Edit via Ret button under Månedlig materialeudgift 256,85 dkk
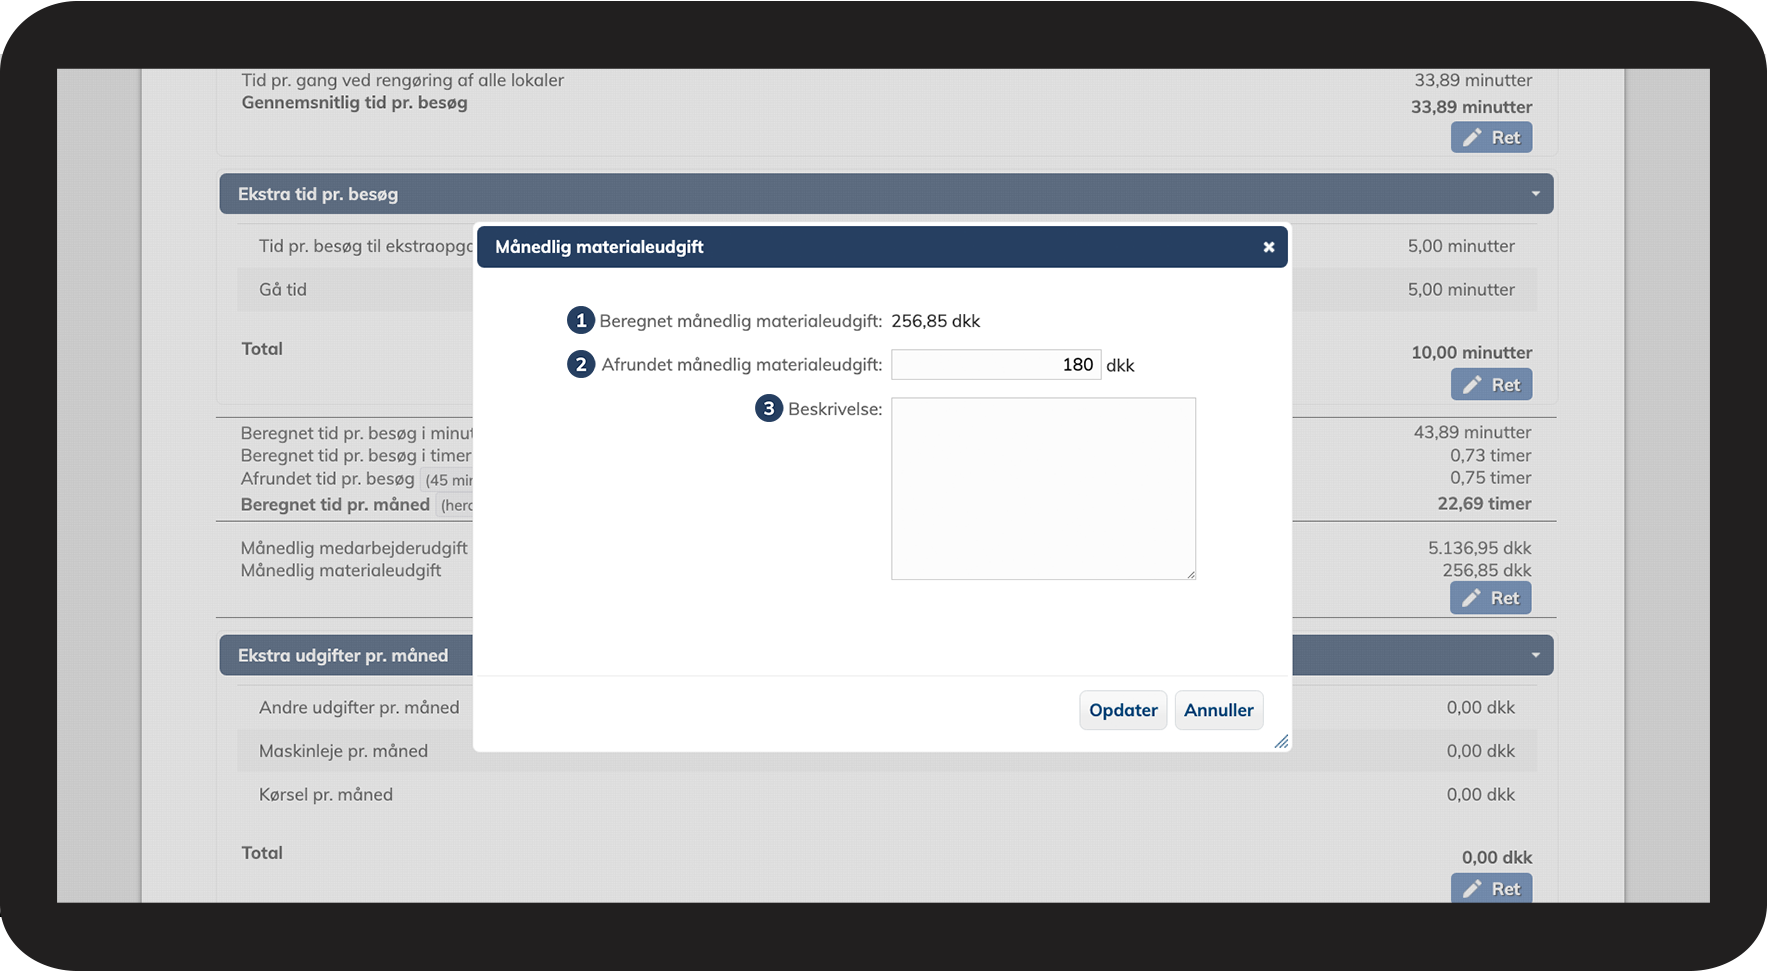The image size is (1767, 971). pyautogui.click(x=1490, y=598)
